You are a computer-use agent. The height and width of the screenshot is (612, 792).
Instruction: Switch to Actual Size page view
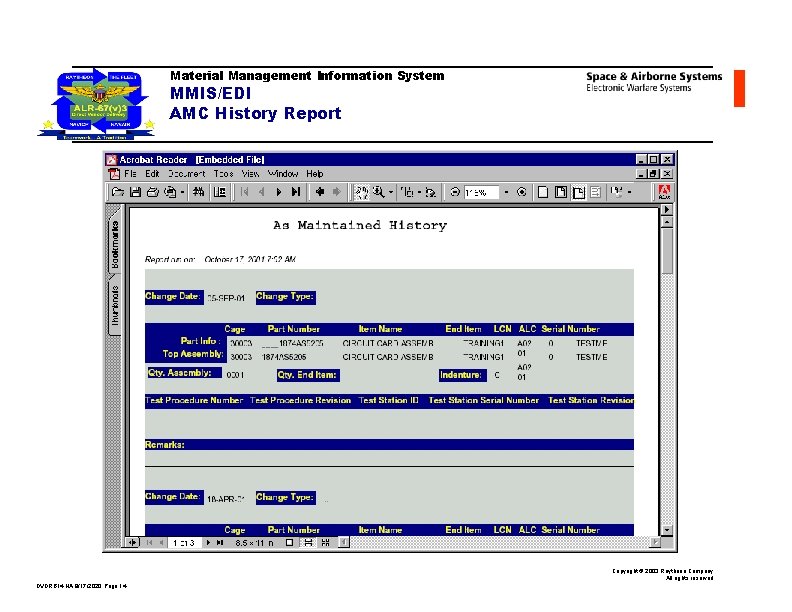(x=543, y=192)
